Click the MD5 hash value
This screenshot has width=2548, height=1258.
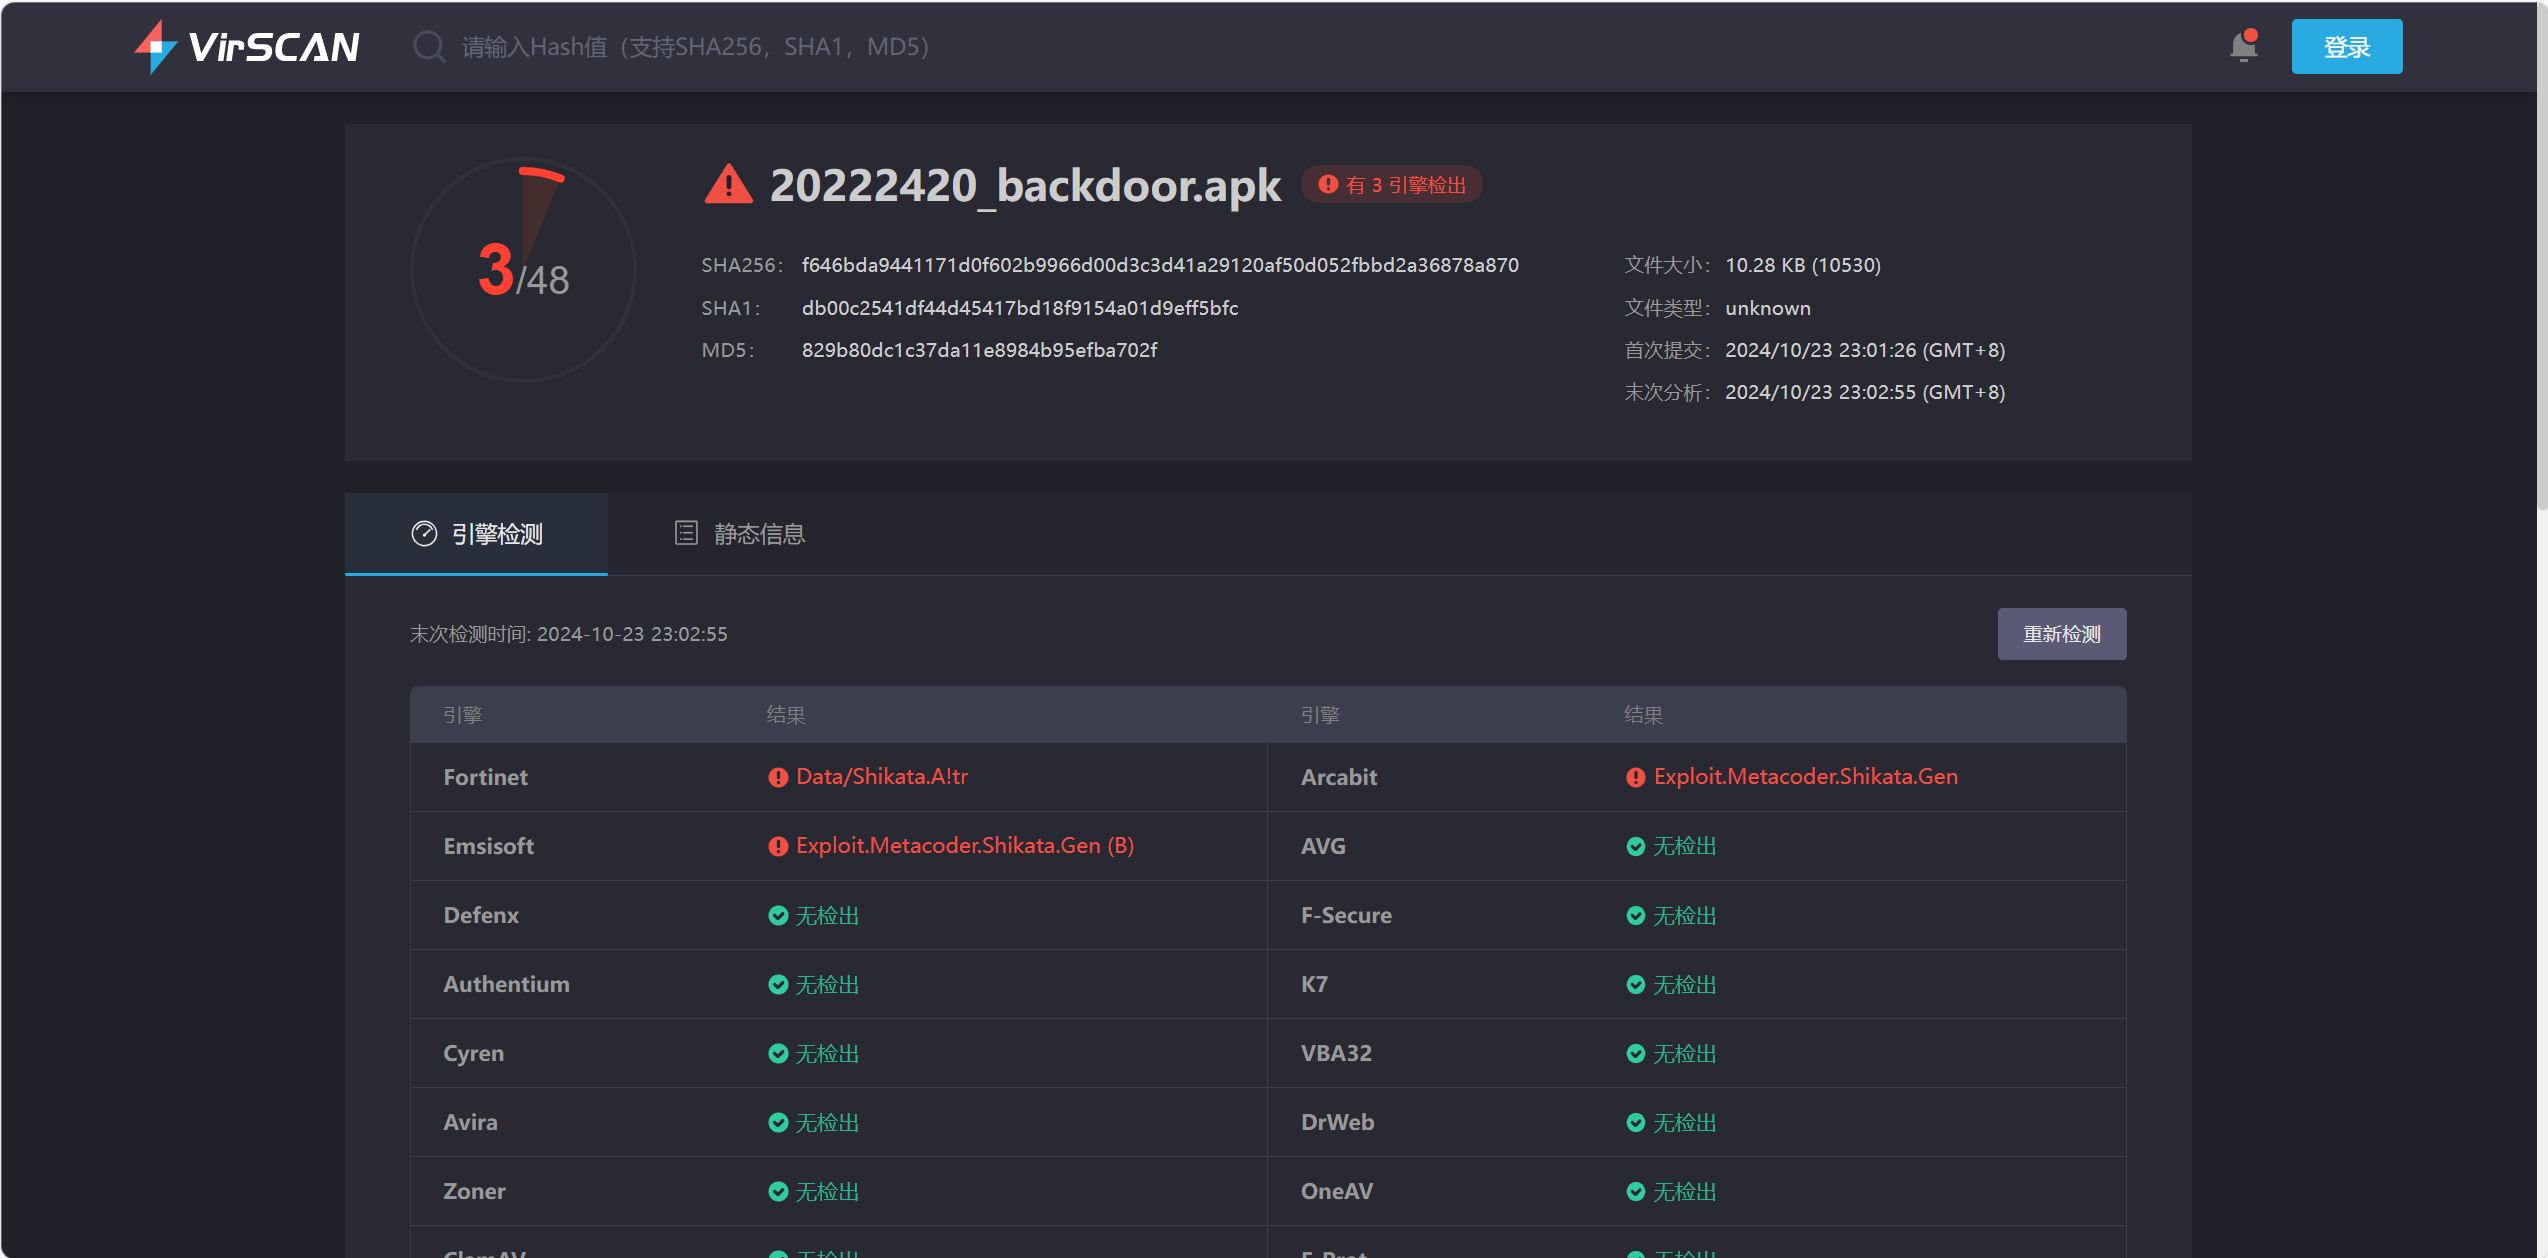979,350
